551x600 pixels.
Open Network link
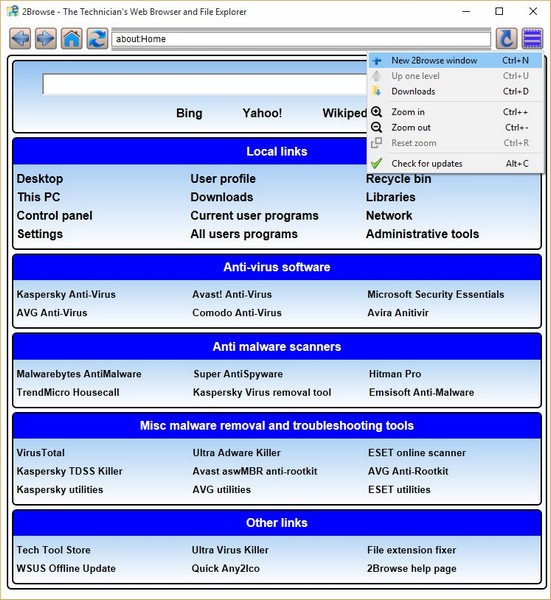[389, 215]
